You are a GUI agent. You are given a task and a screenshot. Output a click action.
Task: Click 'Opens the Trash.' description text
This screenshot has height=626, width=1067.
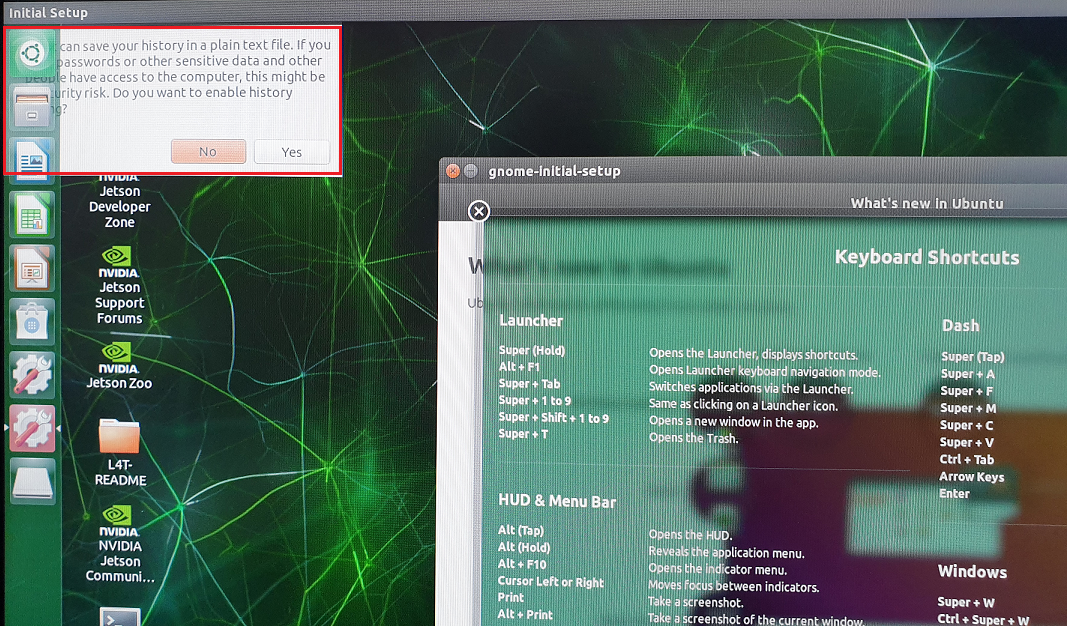coord(693,438)
